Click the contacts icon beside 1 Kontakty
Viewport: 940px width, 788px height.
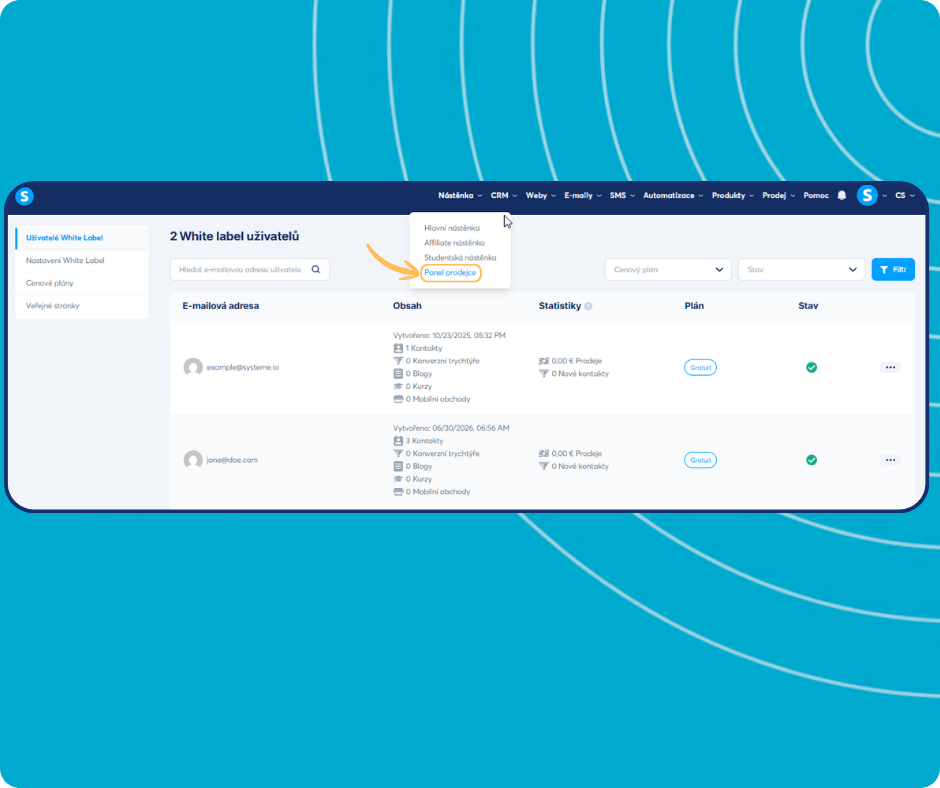(x=398, y=348)
